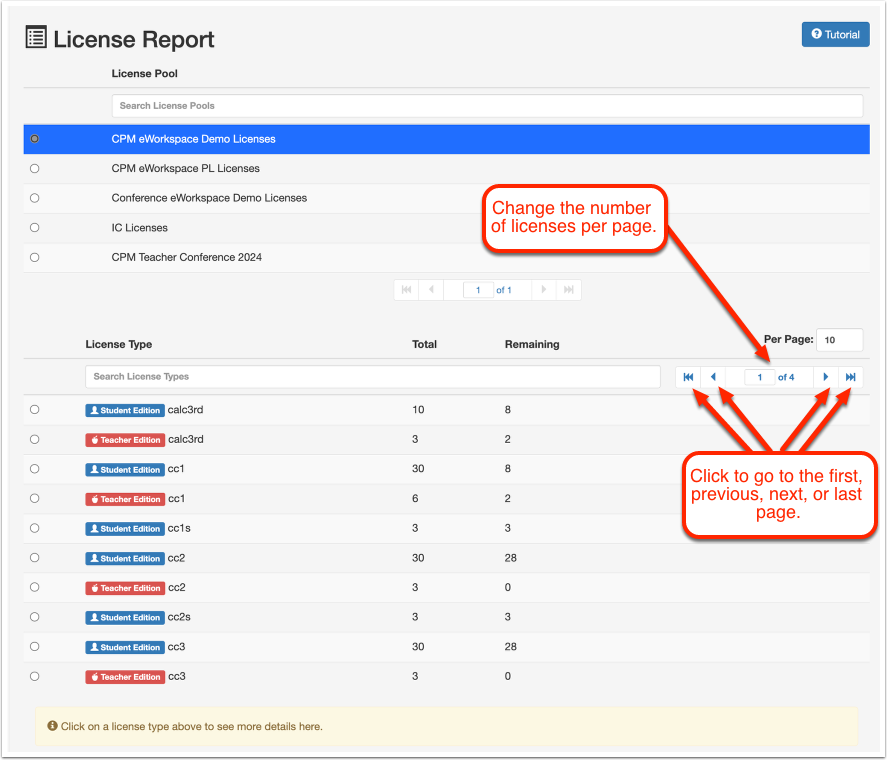Select CPM Teacher Conference 2024 radio button
The height and width of the screenshot is (760, 887).
click(35, 257)
